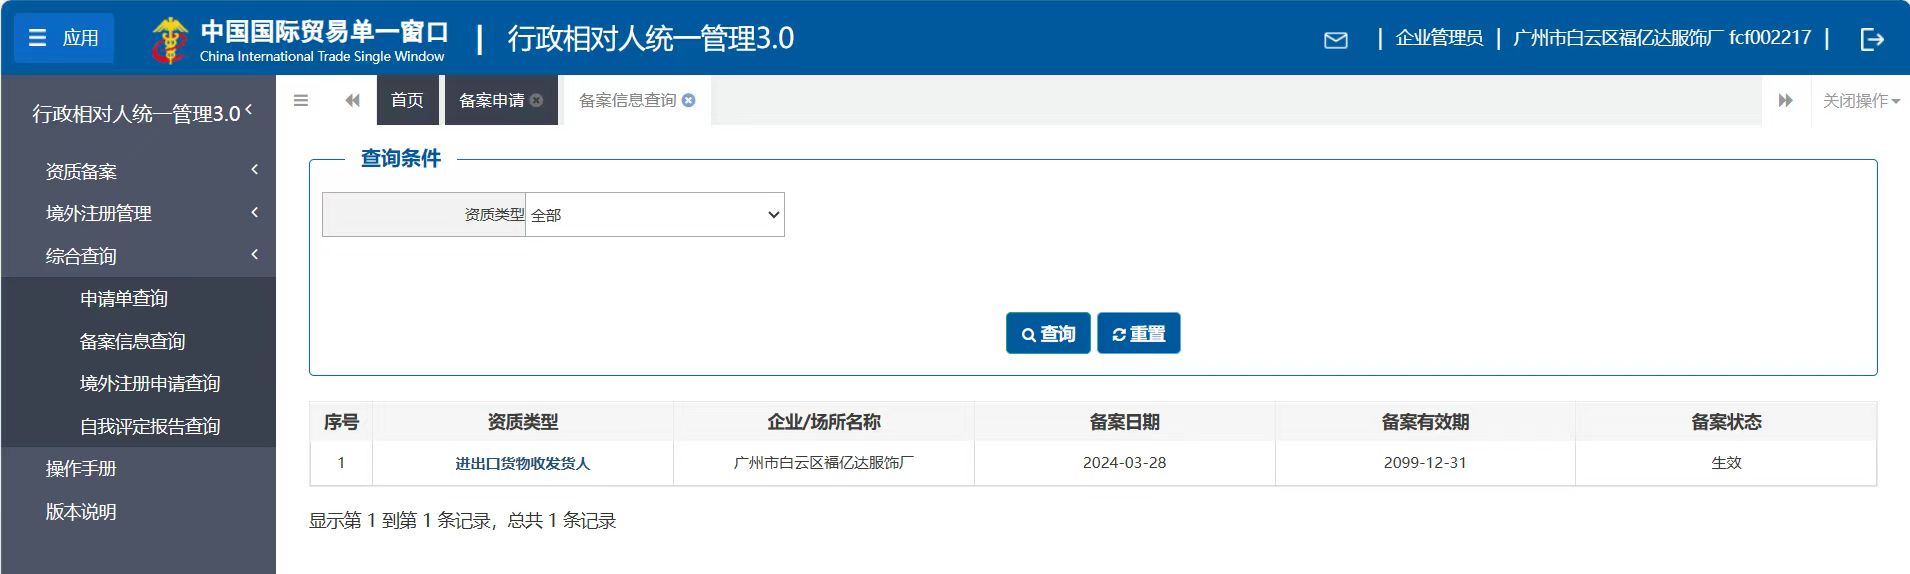This screenshot has height=574, width=1910.
Task: Click the 广州市白云区福亿达服饰厂 fcf002217 account text
Action: (1662, 38)
